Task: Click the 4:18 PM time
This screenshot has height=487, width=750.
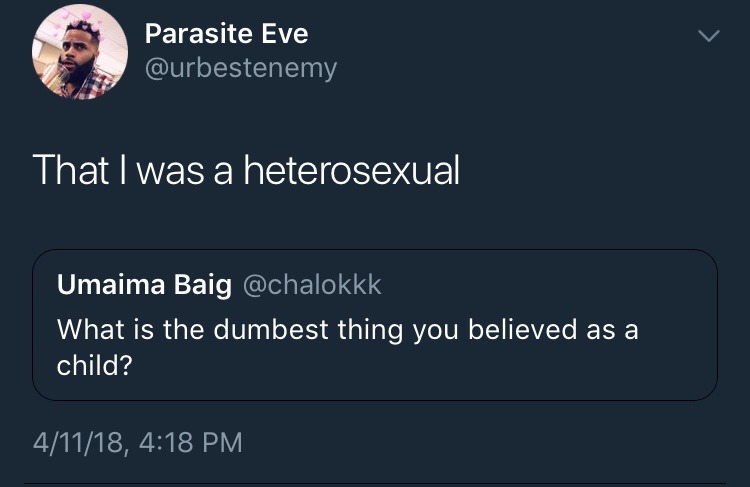Action: (192, 441)
